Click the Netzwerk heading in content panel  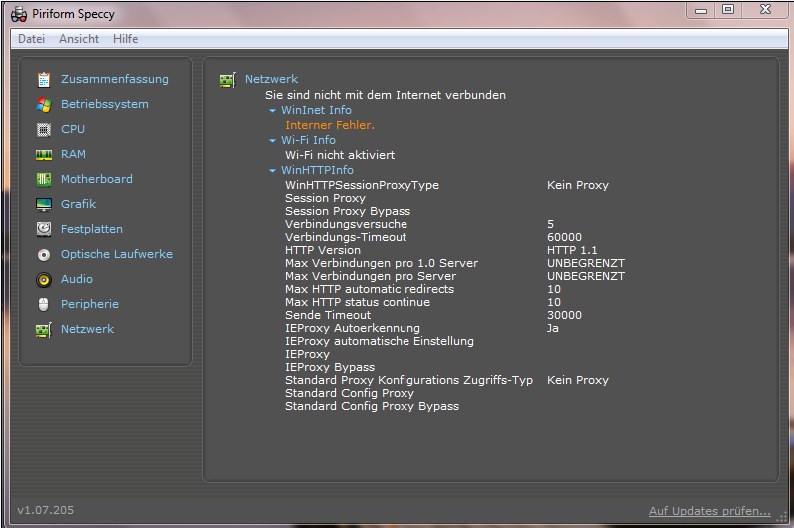pyautogui.click(x=271, y=79)
